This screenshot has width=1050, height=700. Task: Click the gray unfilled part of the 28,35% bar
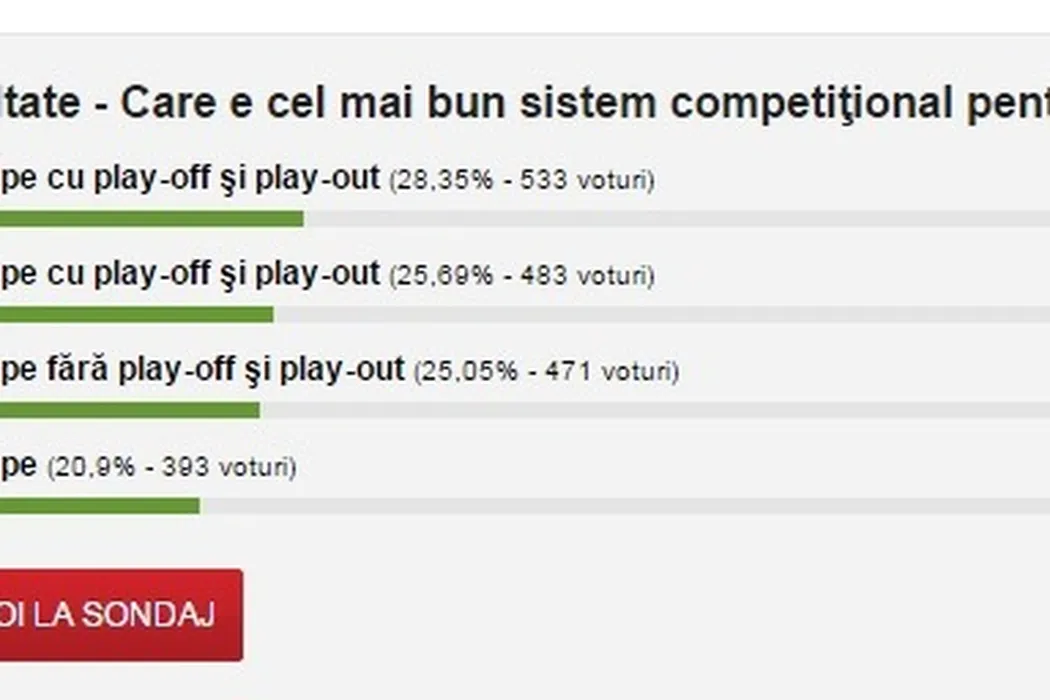[670, 219]
